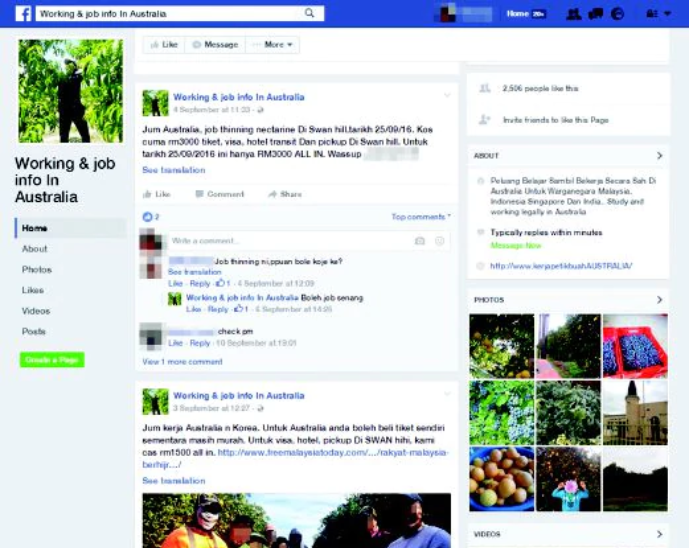Screen dimensions: 689x548
Task: Select Posts in the page sidebar
Action: [x=34, y=331]
